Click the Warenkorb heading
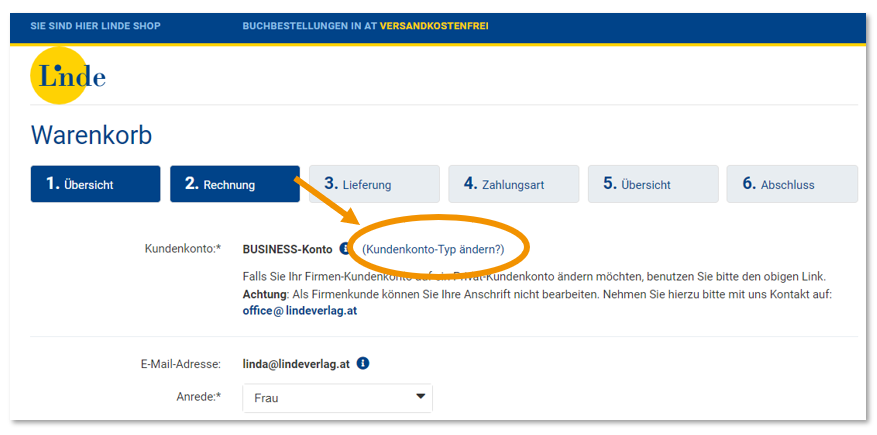The height and width of the screenshot is (435, 877). pyautogui.click(x=91, y=135)
